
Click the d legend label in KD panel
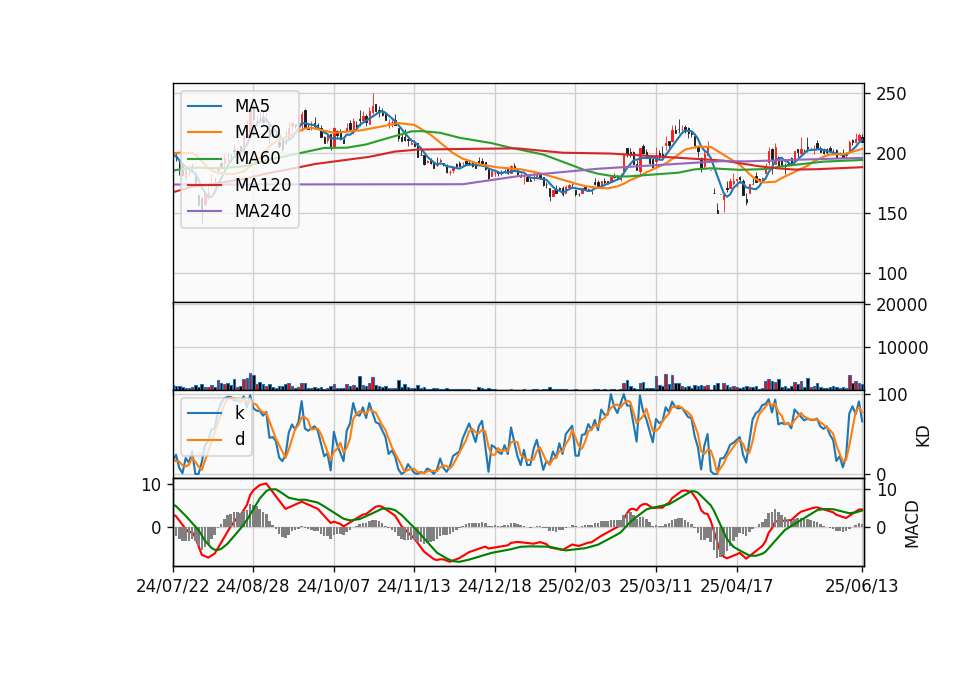click(240, 439)
